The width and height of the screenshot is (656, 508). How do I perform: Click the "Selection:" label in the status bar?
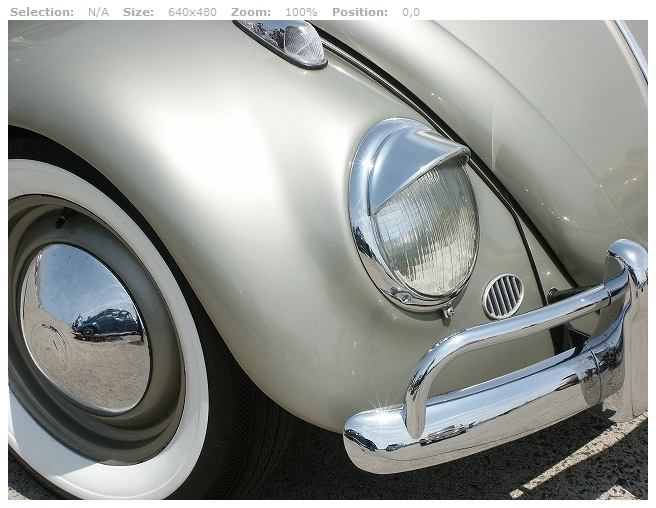[x=42, y=12]
